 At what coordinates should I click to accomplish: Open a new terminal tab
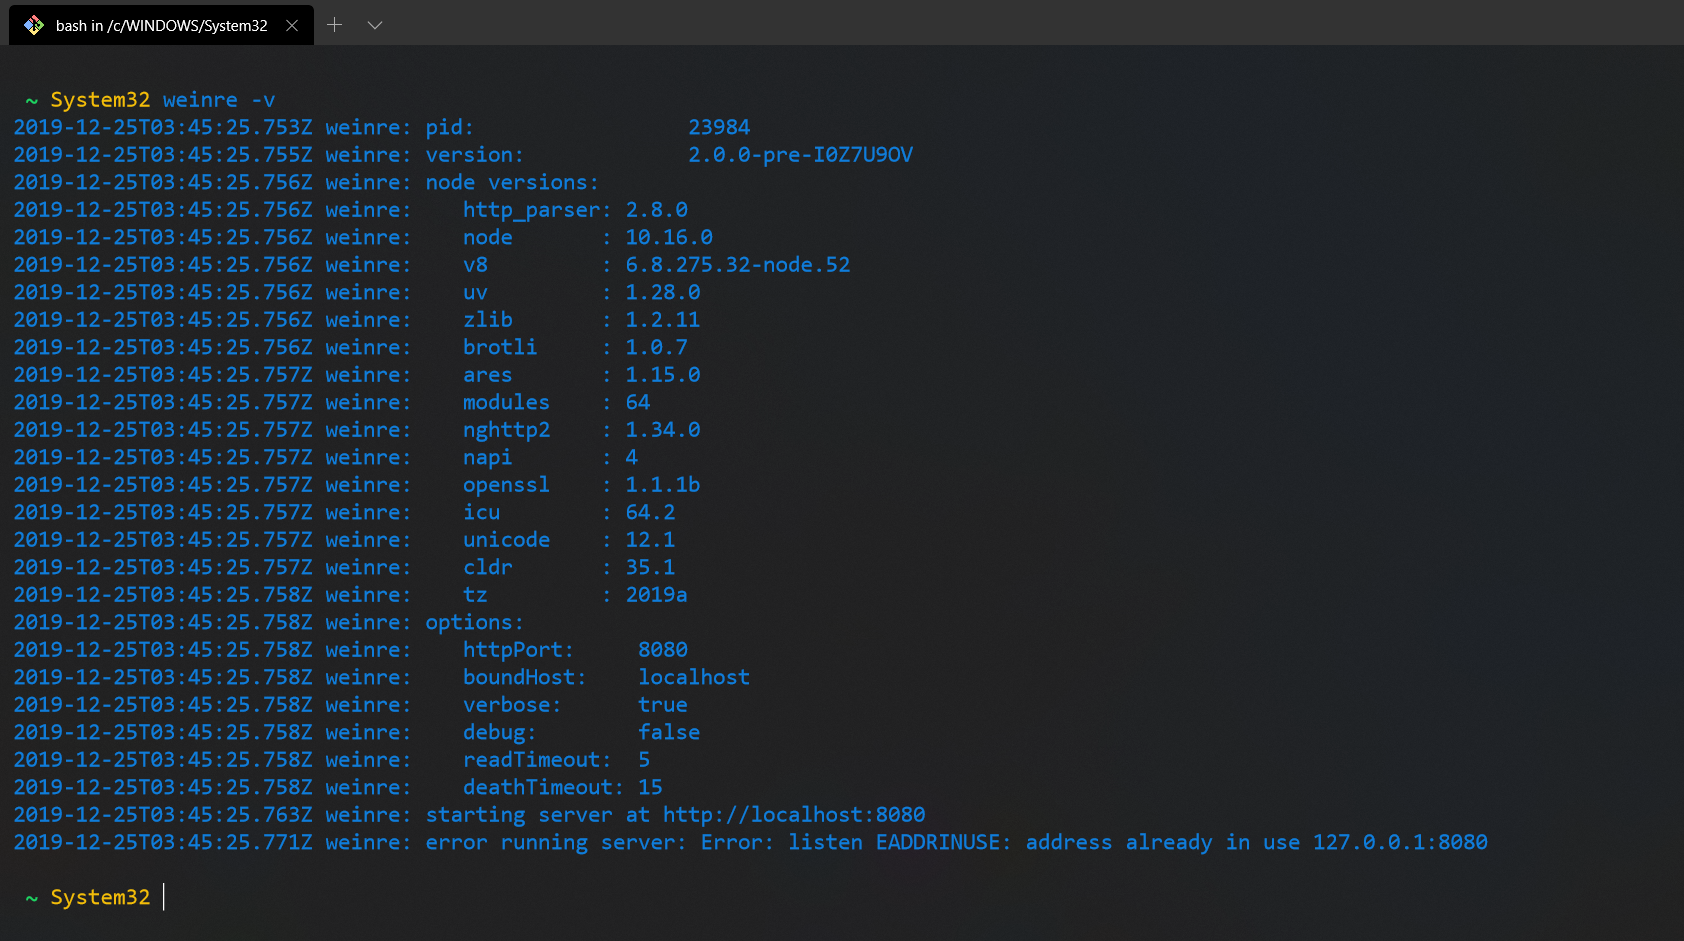(x=335, y=25)
